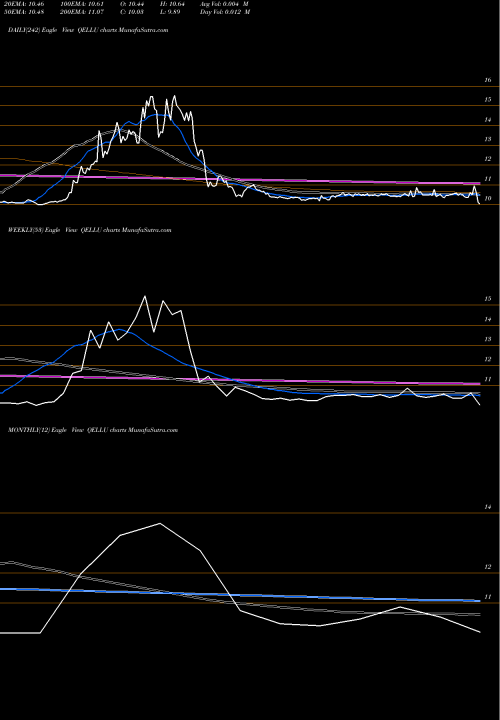Select the open price 'O: 10.44' text
This screenshot has height=720, width=500.
click(133, 4)
